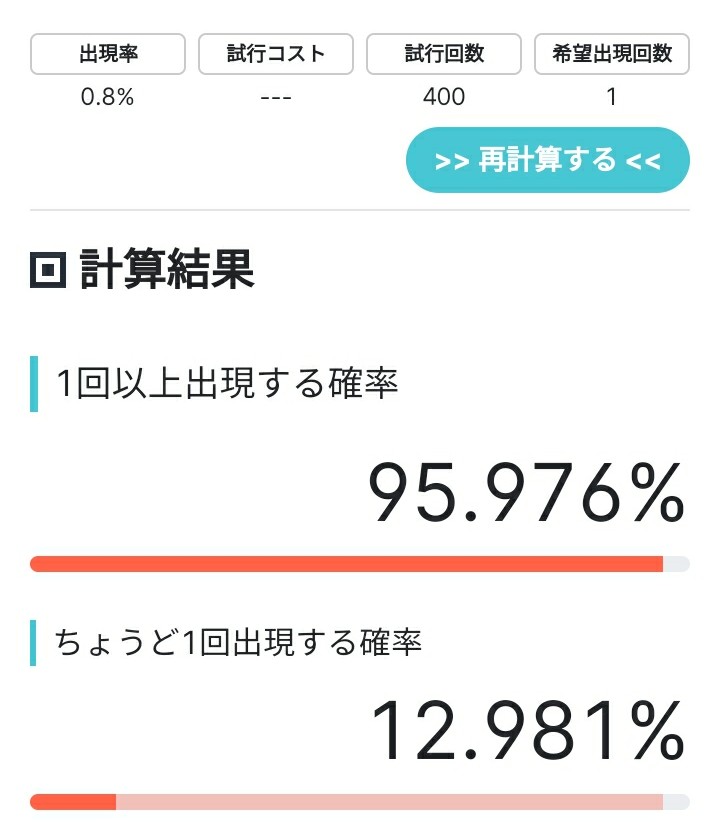Click the teal accent bar beside 1回以上出現する確率
The image size is (720, 822).
point(34,384)
